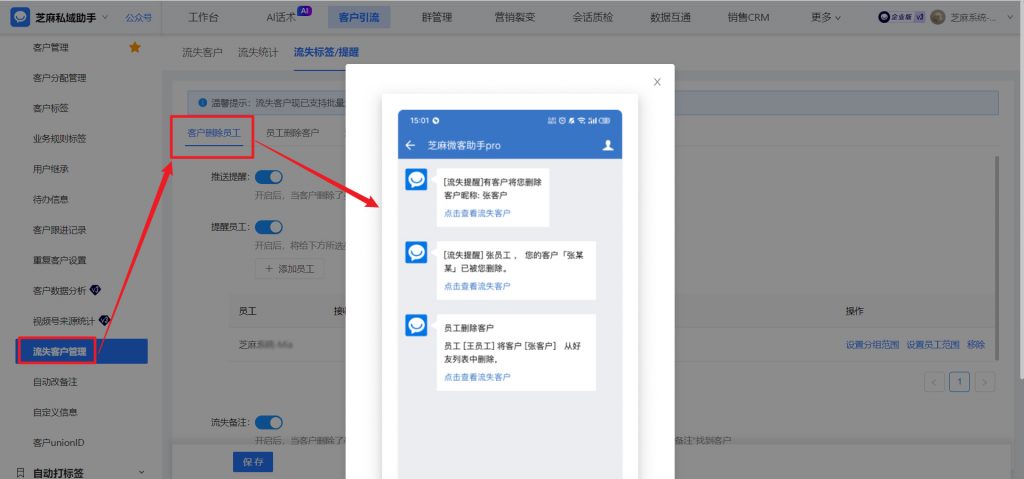Select the 员工删除客户 sub-tab
1024x479 pixels.
coord(293,133)
